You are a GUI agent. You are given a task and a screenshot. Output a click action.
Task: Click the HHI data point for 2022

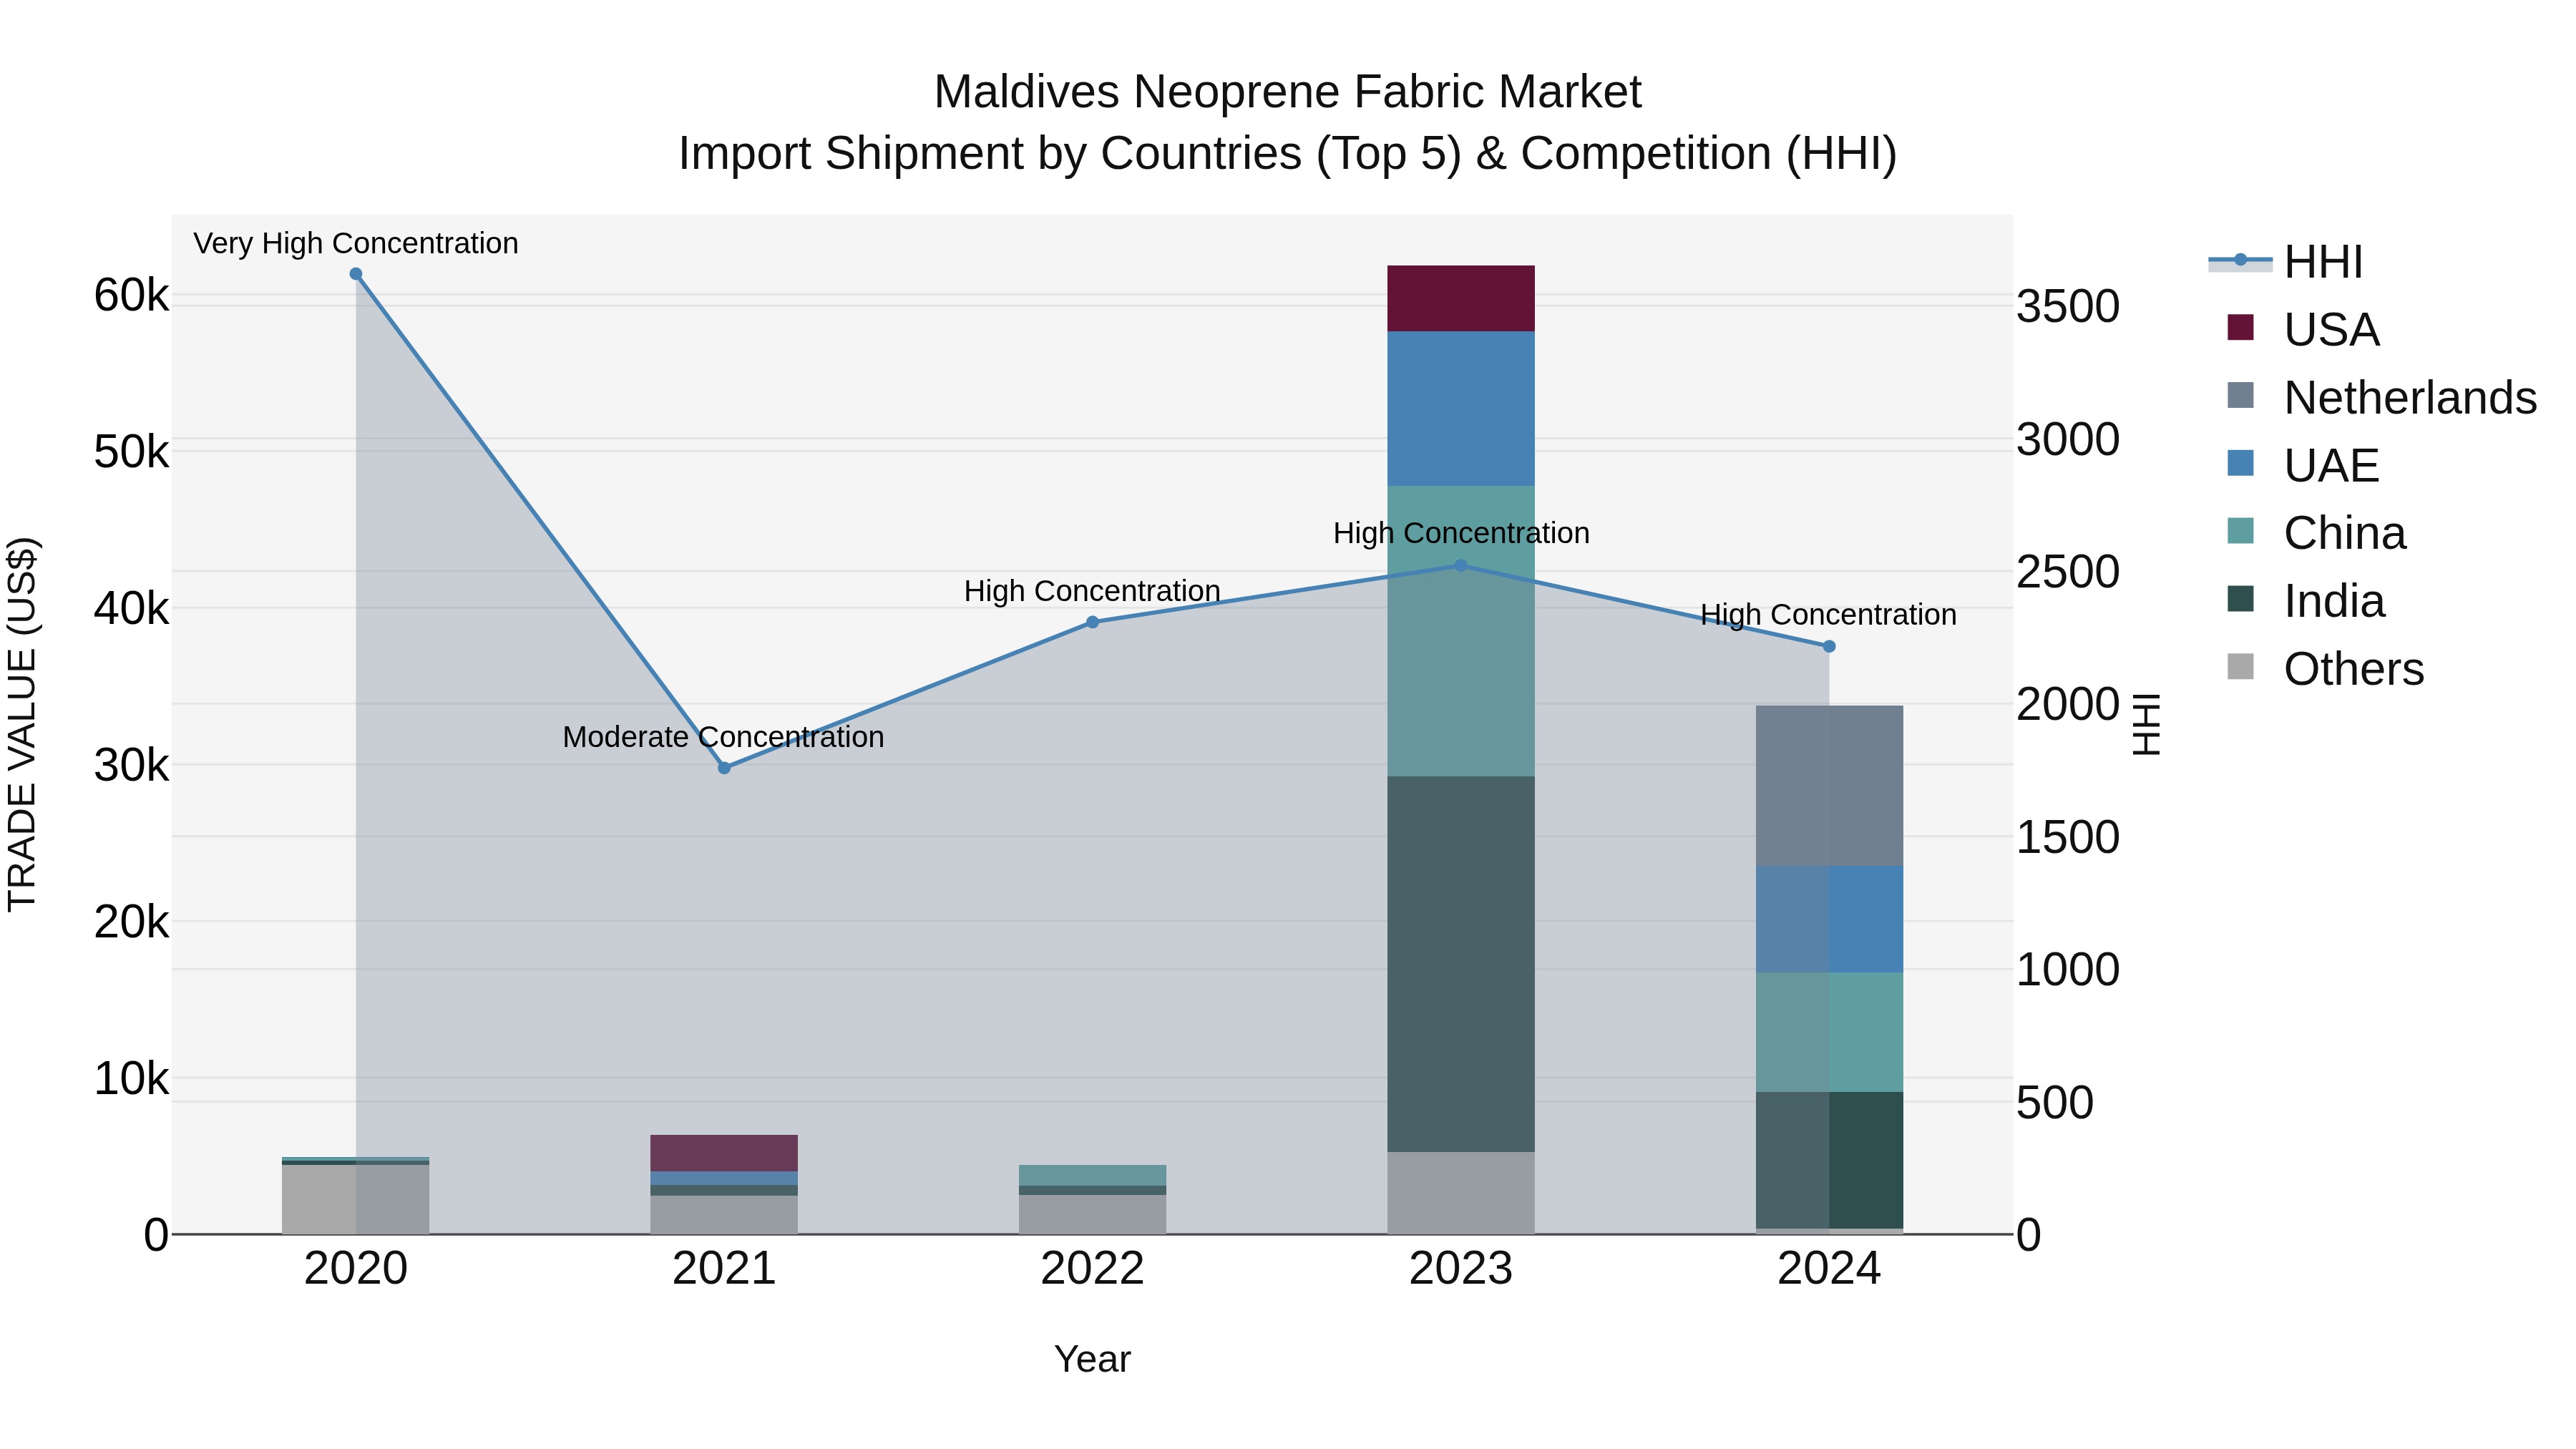point(1092,622)
